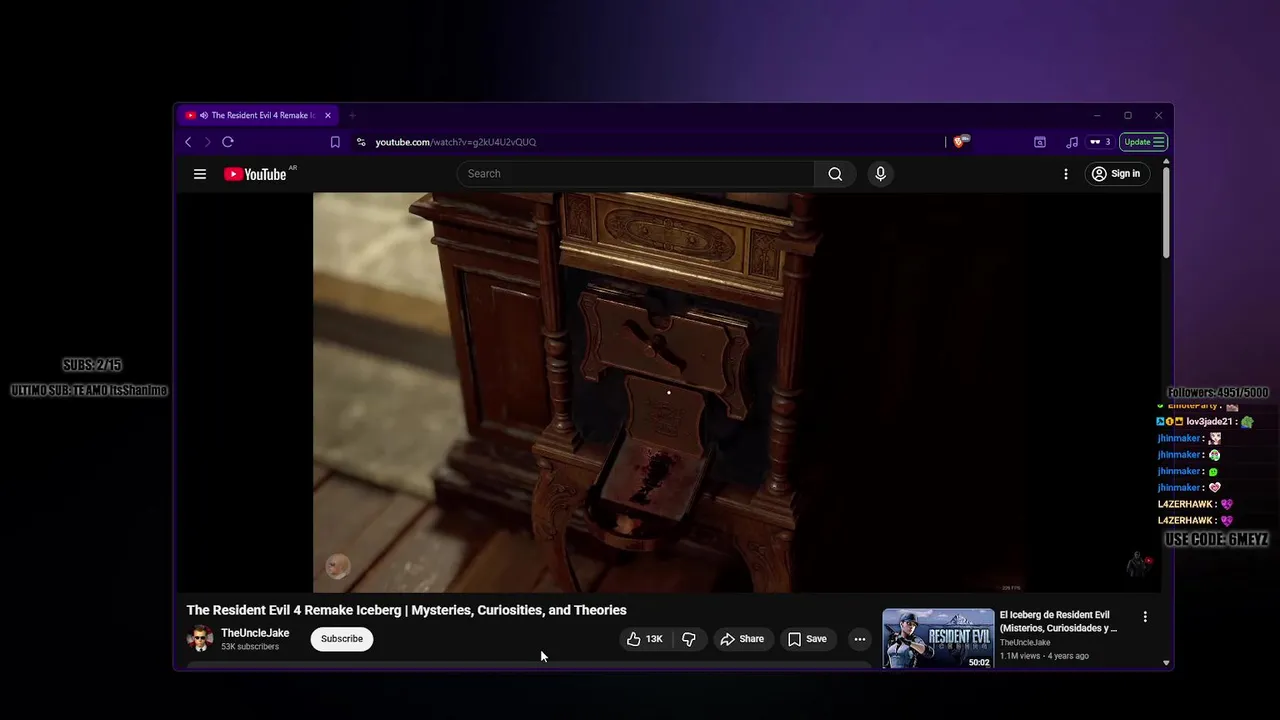Open the YouTube guide hamburger menu
1280x720 pixels.
pyautogui.click(x=200, y=174)
